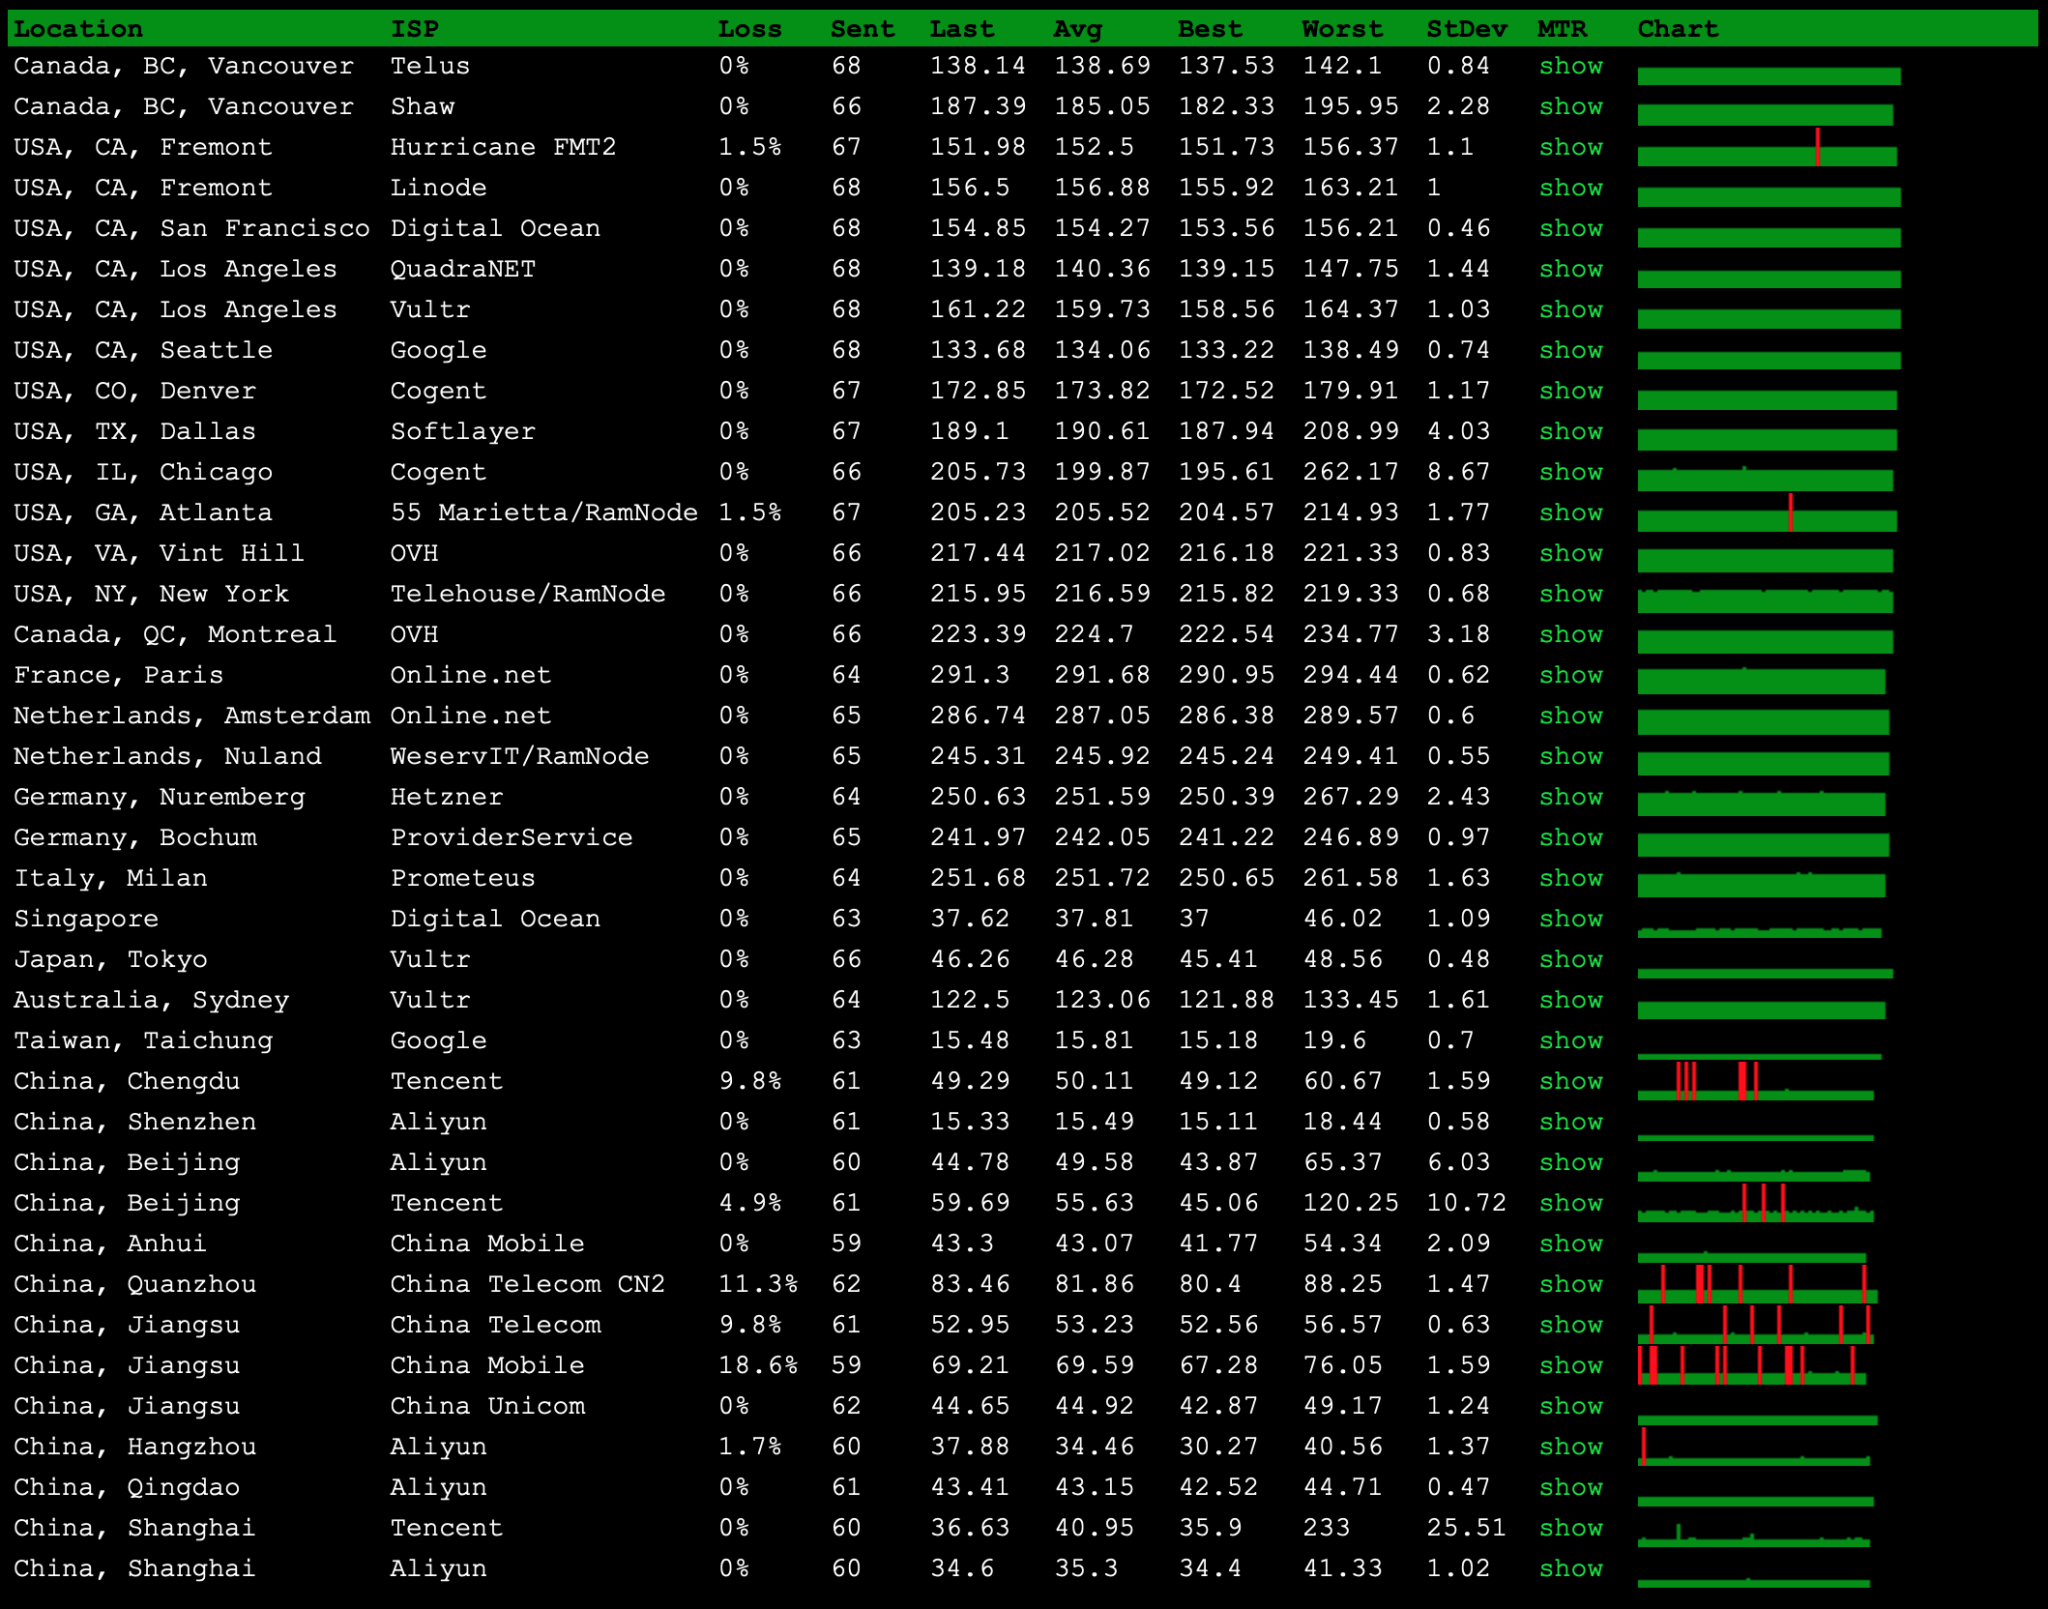Click show link for Google Seattle row

click(x=1570, y=350)
